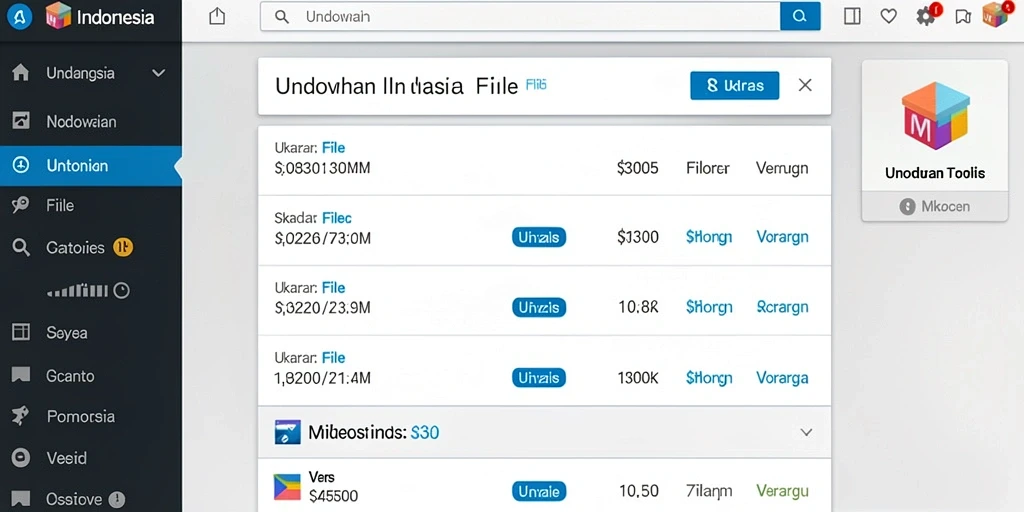1024x512 pixels.
Task: Open favorites heart icon in top bar
Action: pyautogui.click(x=889, y=16)
